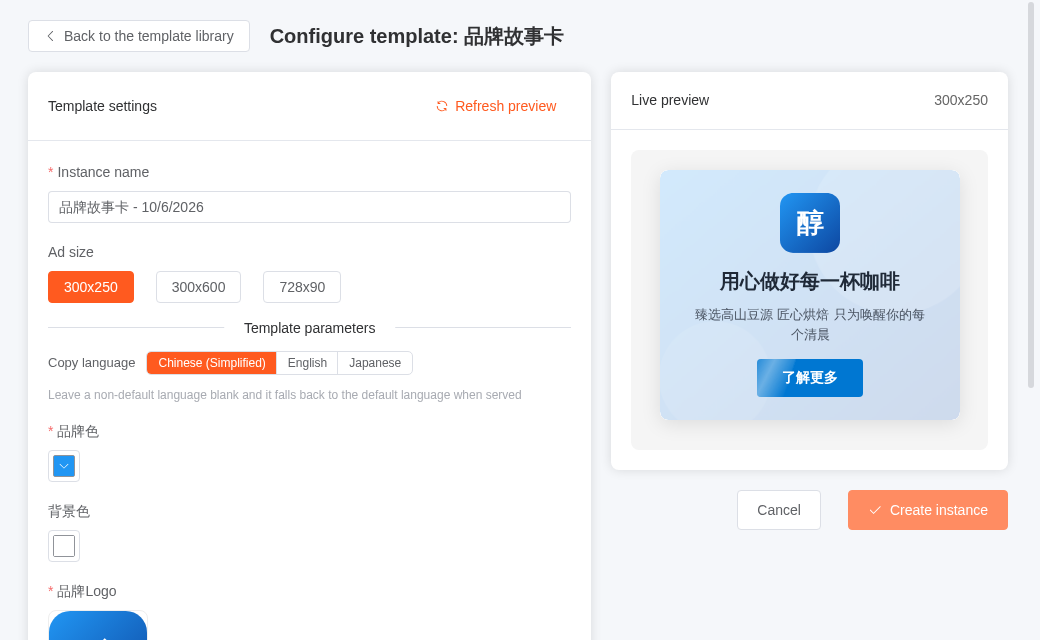Click the Cancel button
1040x640 pixels.
(779, 510)
